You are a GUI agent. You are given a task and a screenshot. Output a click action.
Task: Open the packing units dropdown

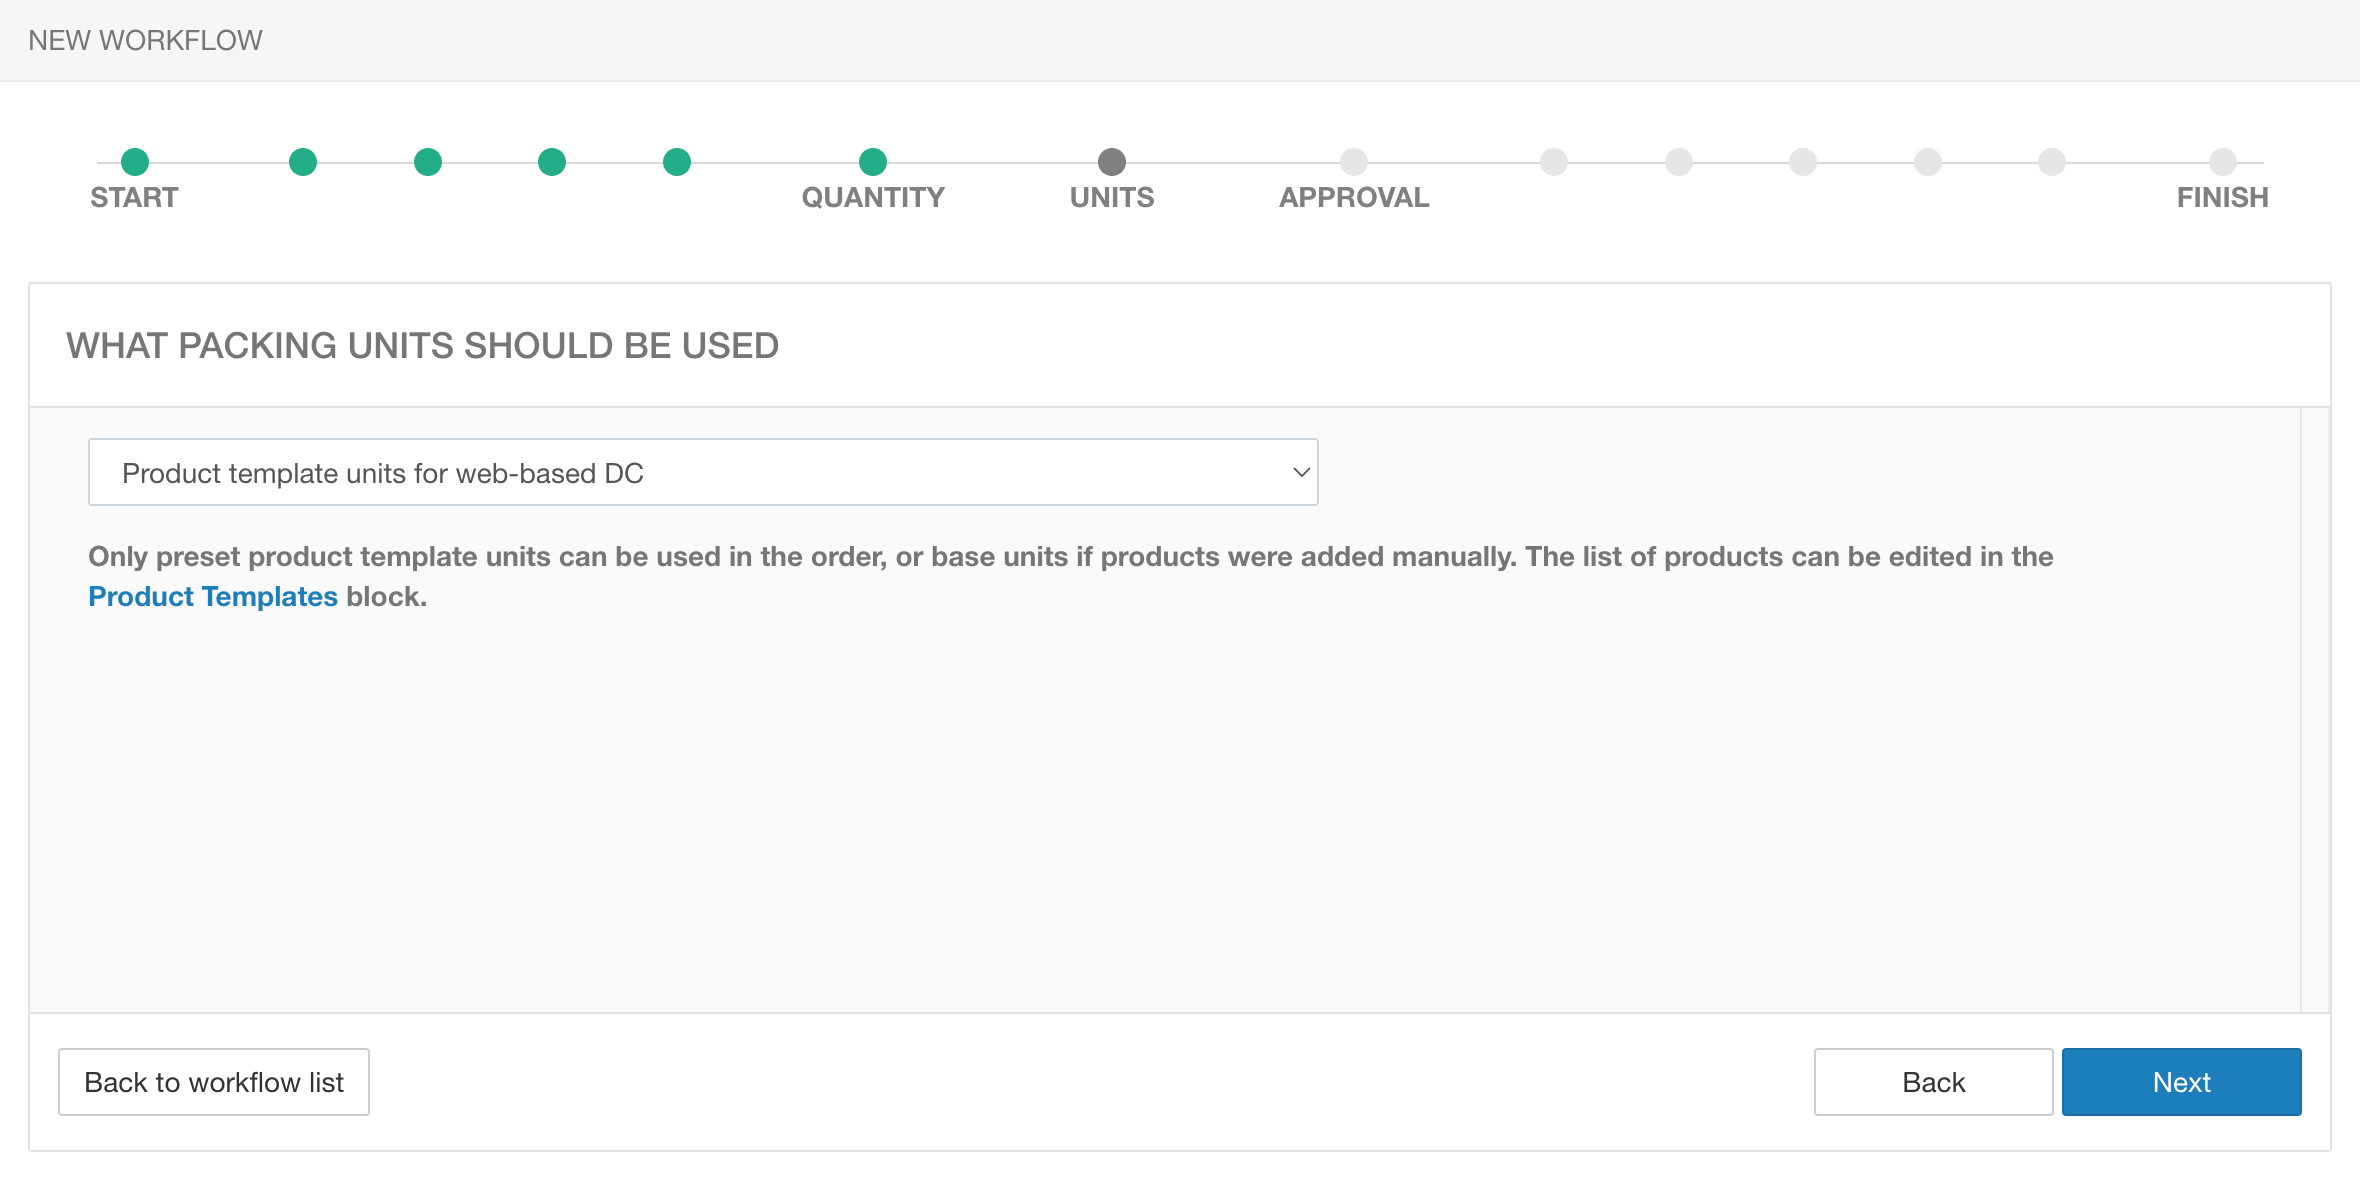click(702, 472)
